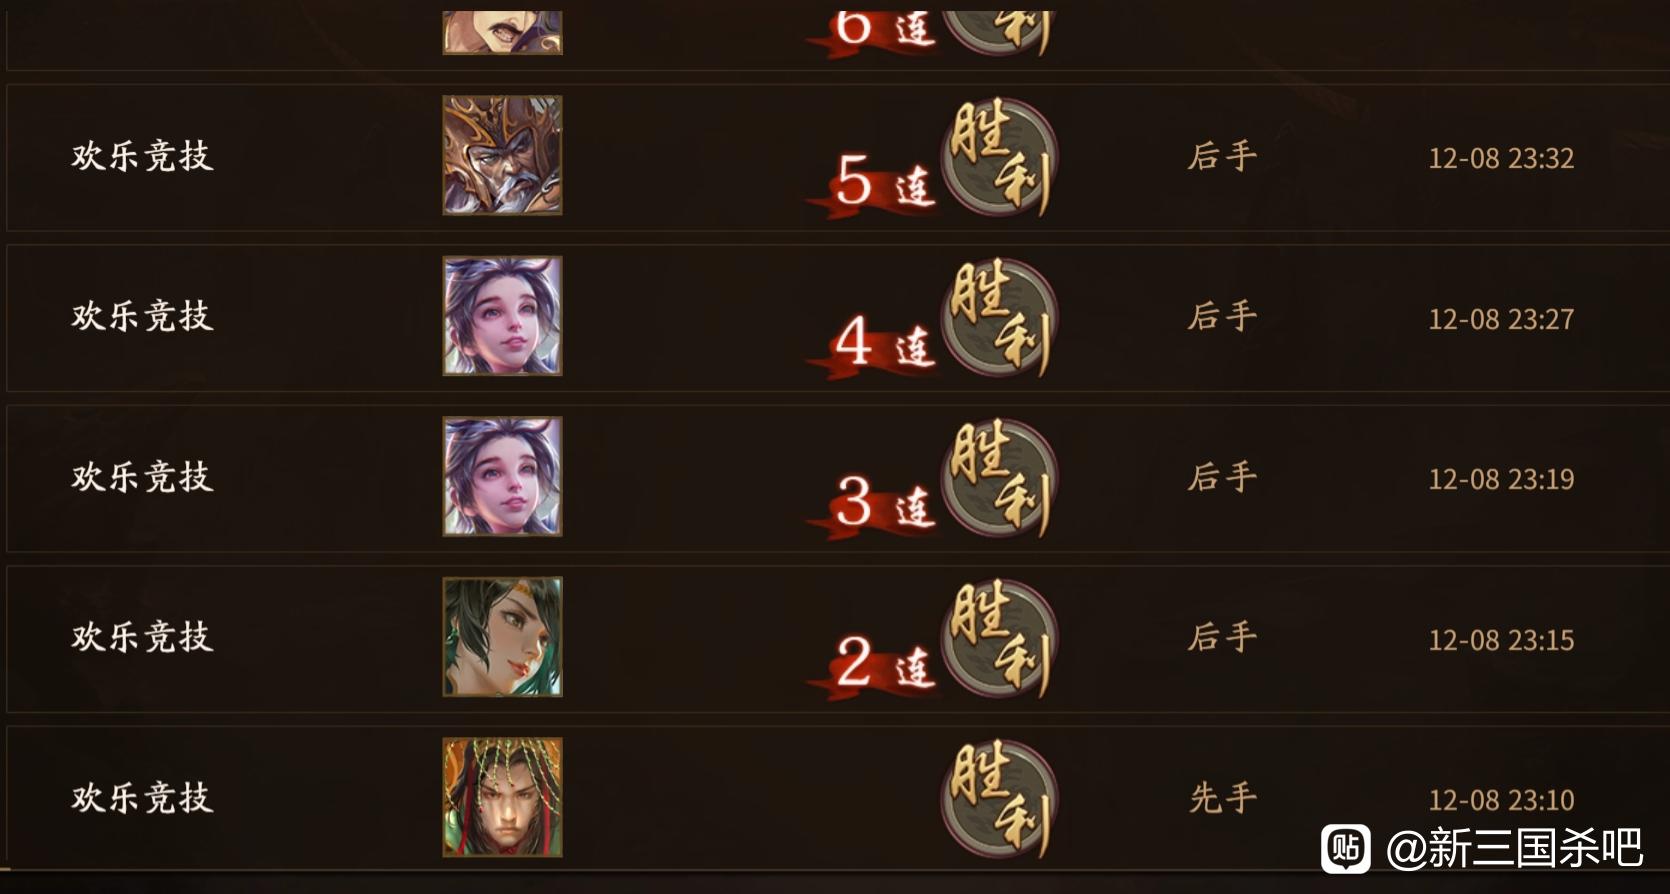Open the hero portrait in the 23:19 match
The image size is (1670, 894).
(x=502, y=476)
